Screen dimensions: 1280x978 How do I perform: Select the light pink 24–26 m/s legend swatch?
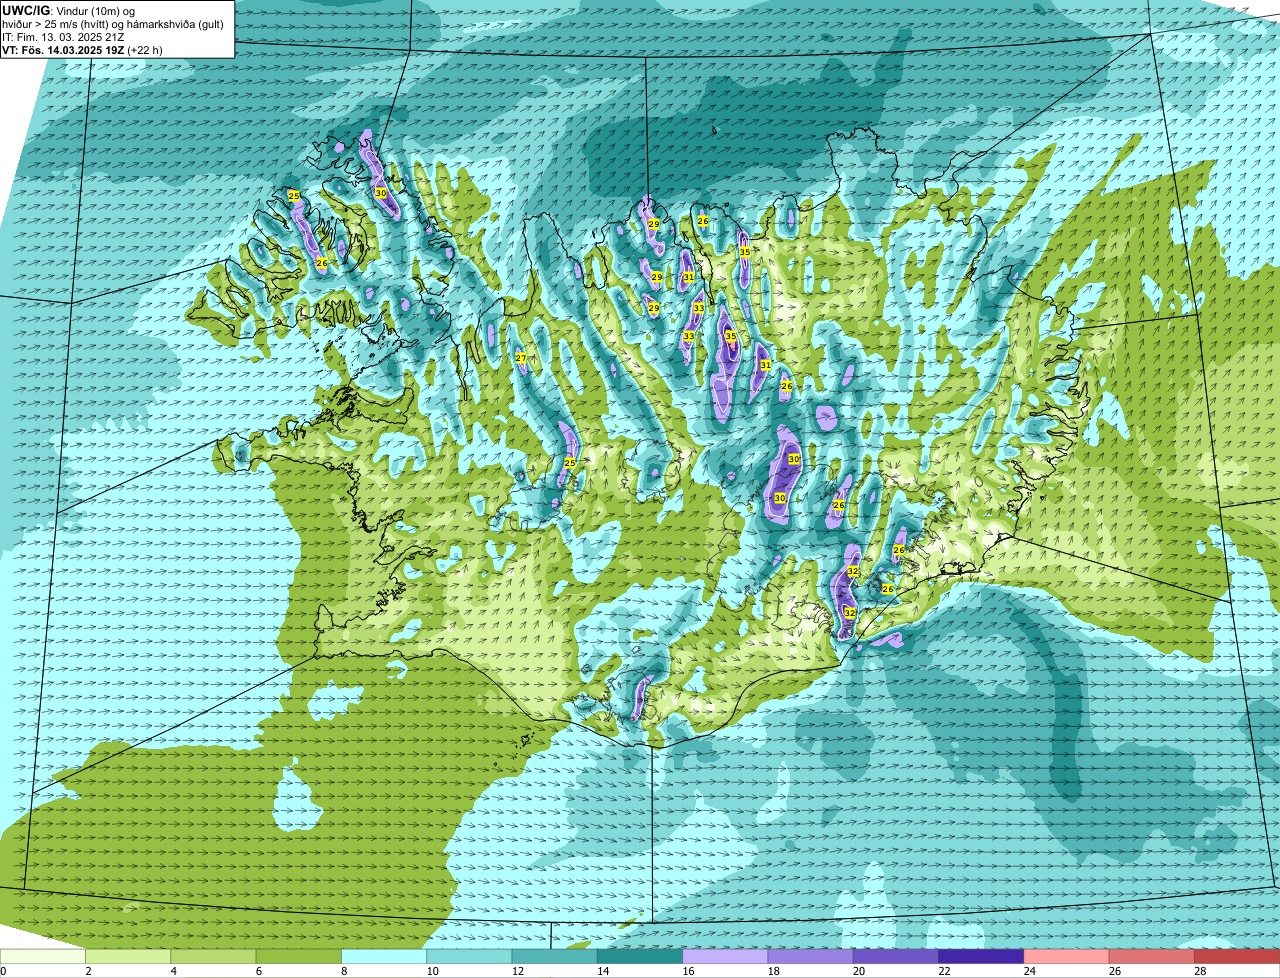pyautogui.click(x=1067, y=956)
